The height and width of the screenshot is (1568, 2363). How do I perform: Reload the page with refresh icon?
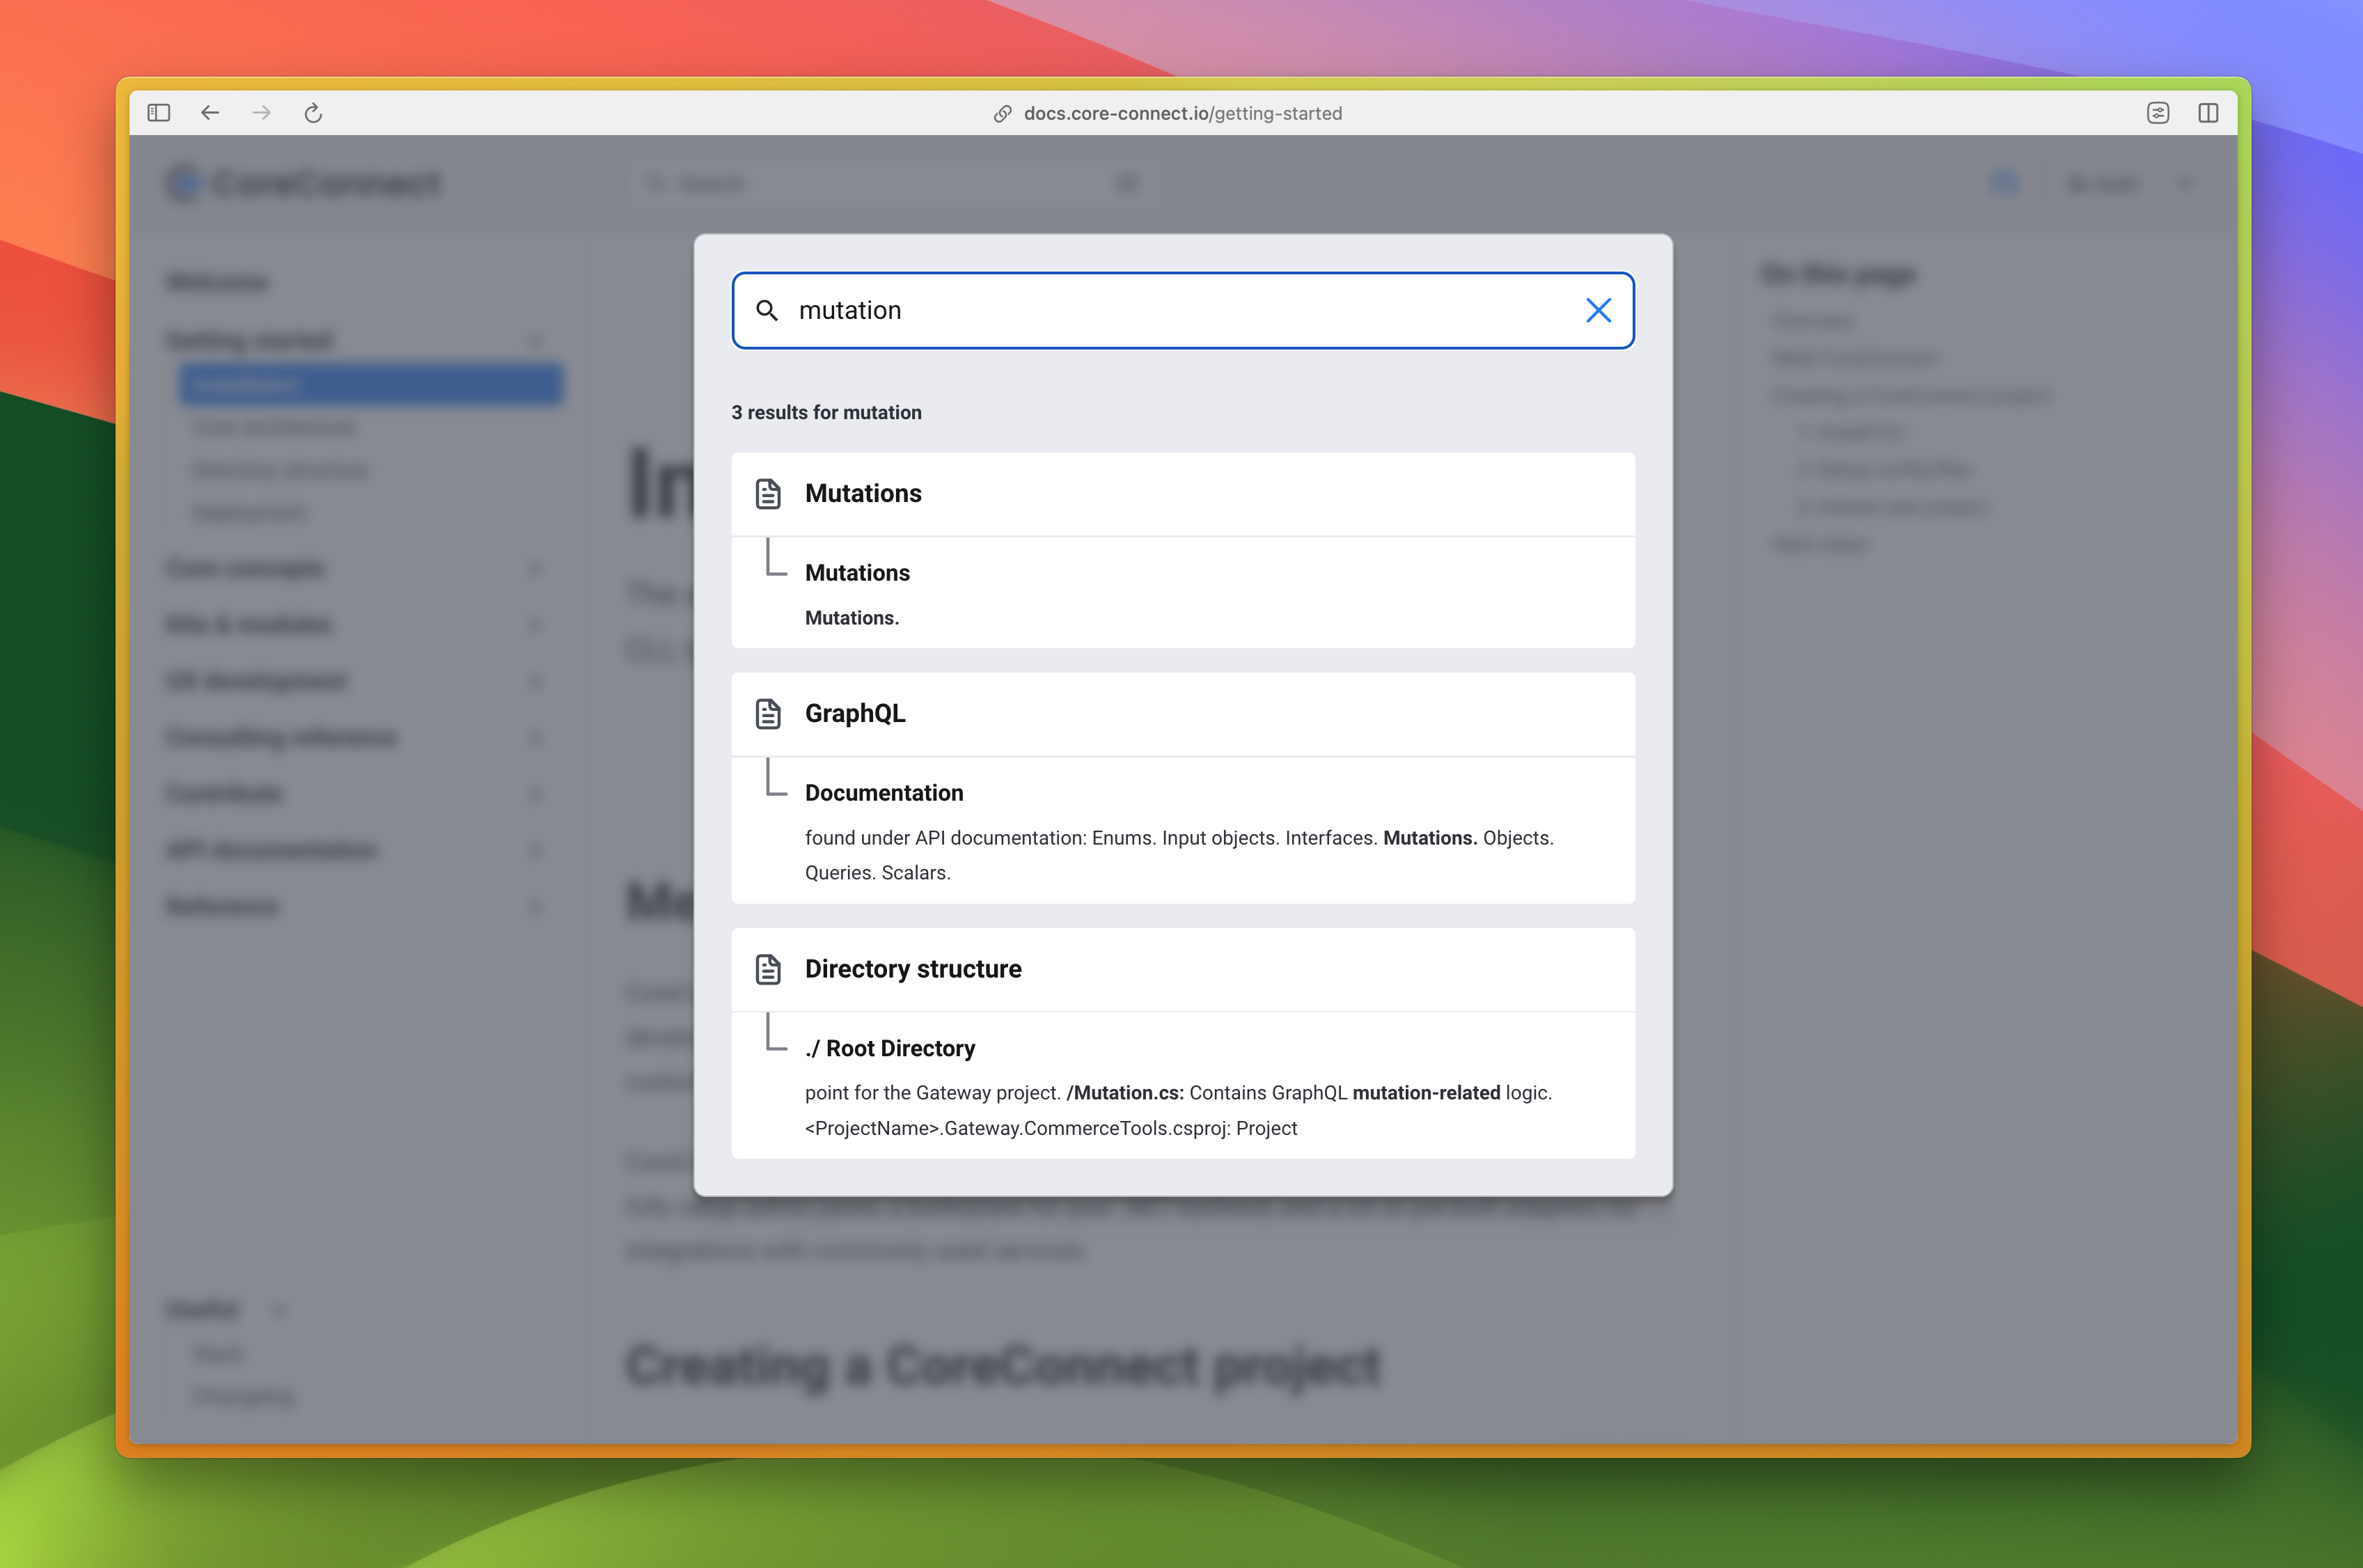tap(313, 113)
